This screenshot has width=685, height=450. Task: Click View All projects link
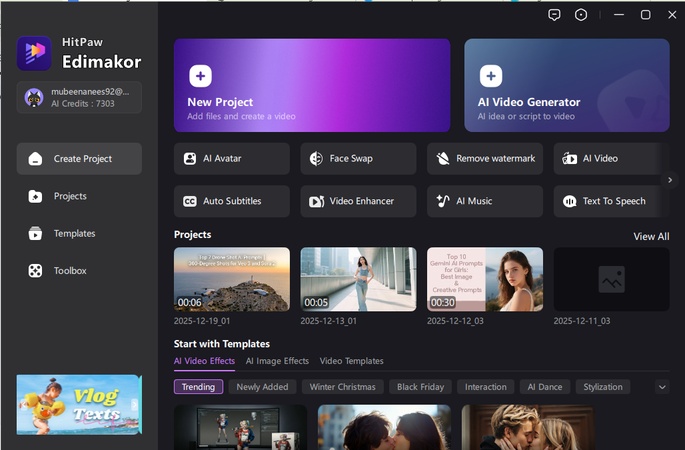[x=651, y=236]
